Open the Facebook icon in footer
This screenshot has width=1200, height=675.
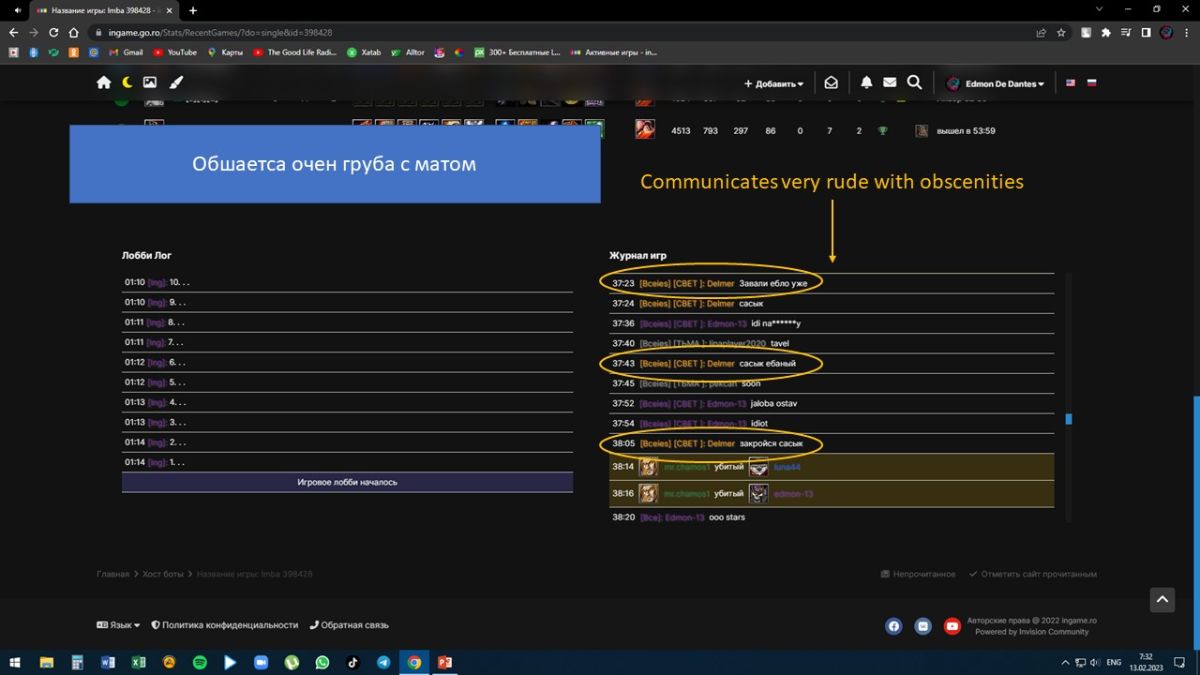click(894, 626)
